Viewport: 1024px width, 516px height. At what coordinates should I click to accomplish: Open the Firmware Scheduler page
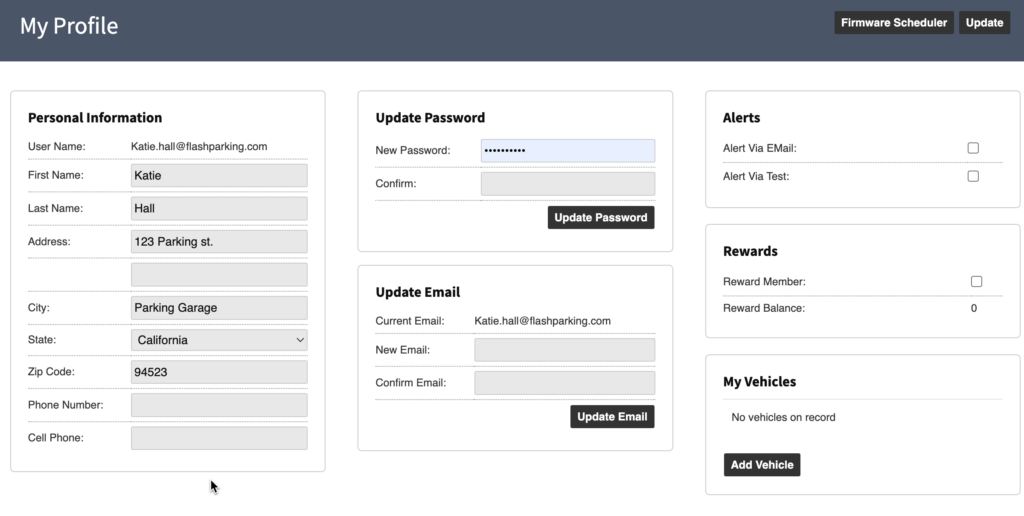[893, 23]
